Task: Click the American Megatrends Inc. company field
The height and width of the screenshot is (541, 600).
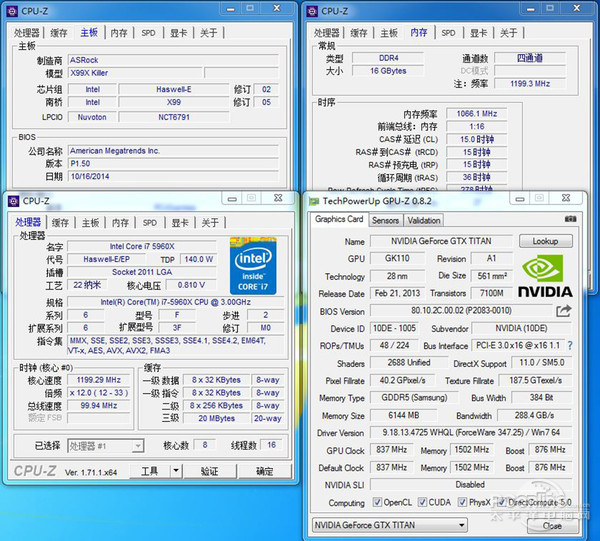Action: click(173, 151)
